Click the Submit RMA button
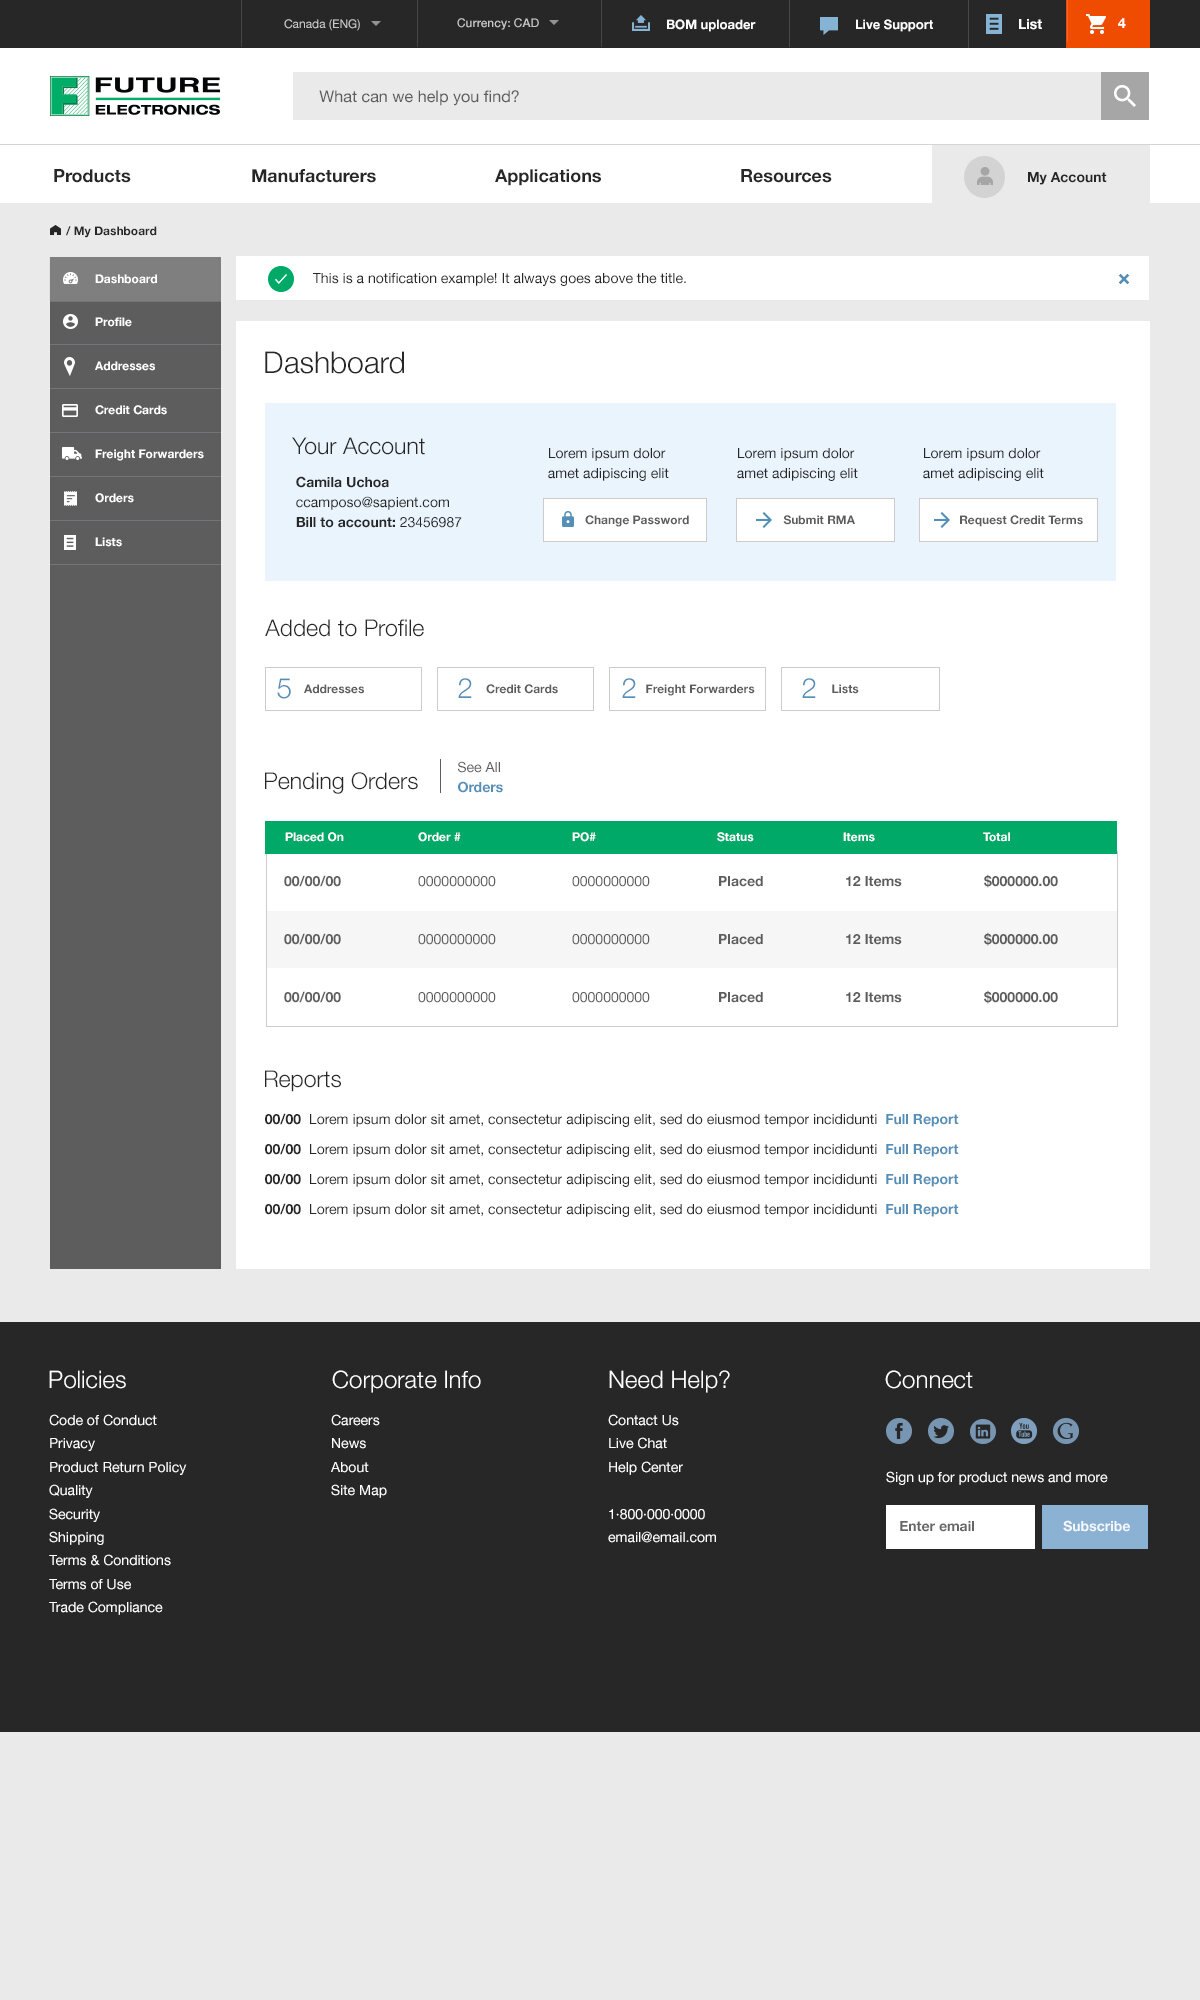The image size is (1200, 2000). 815,520
